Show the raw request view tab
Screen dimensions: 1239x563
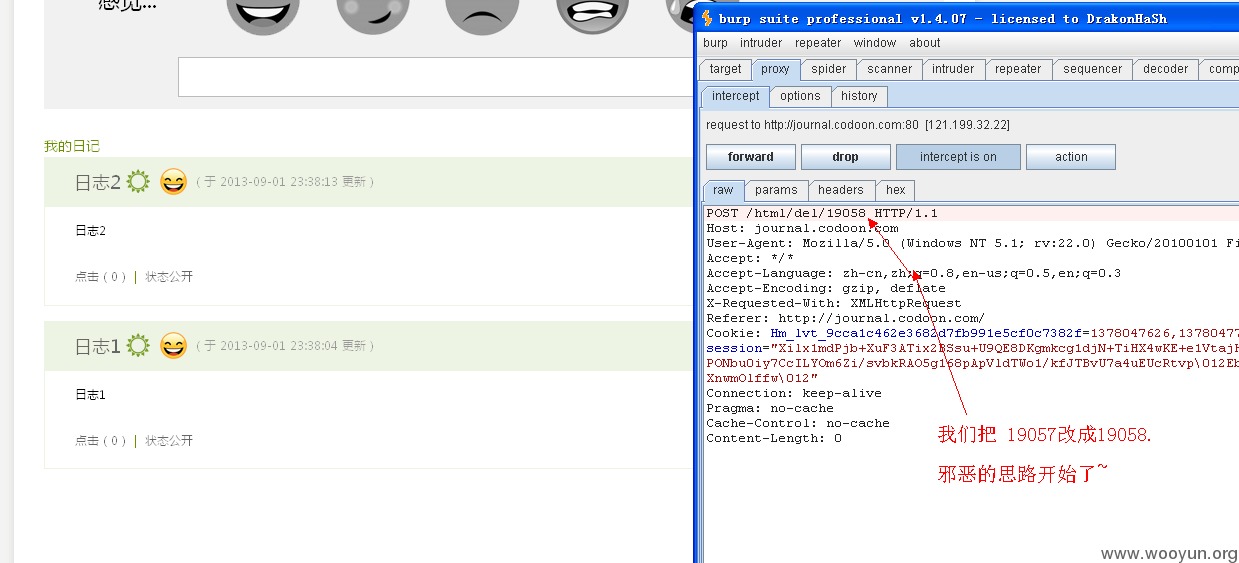(x=723, y=190)
